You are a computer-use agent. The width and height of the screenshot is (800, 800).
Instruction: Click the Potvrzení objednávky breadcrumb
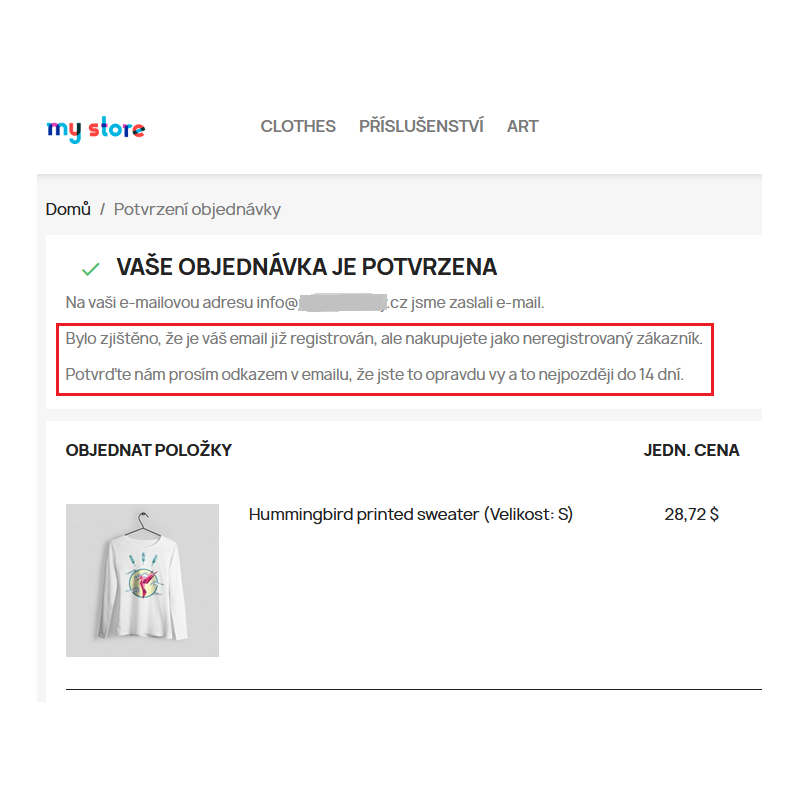click(x=197, y=210)
